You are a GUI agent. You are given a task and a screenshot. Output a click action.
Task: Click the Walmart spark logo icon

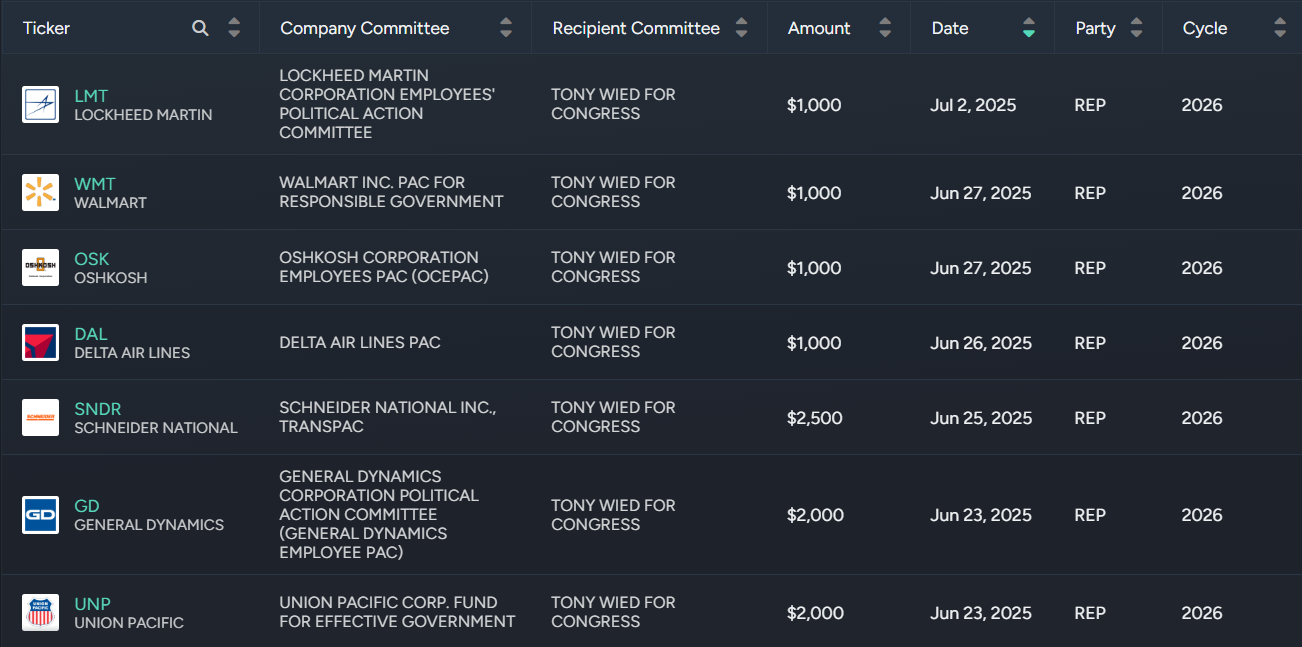pyautogui.click(x=41, y=193)
